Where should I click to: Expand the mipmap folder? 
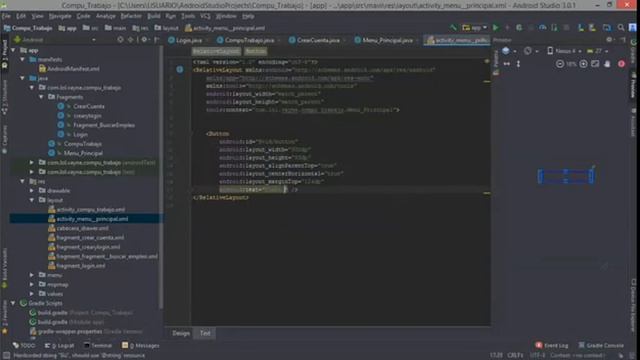tap(32, 284)
